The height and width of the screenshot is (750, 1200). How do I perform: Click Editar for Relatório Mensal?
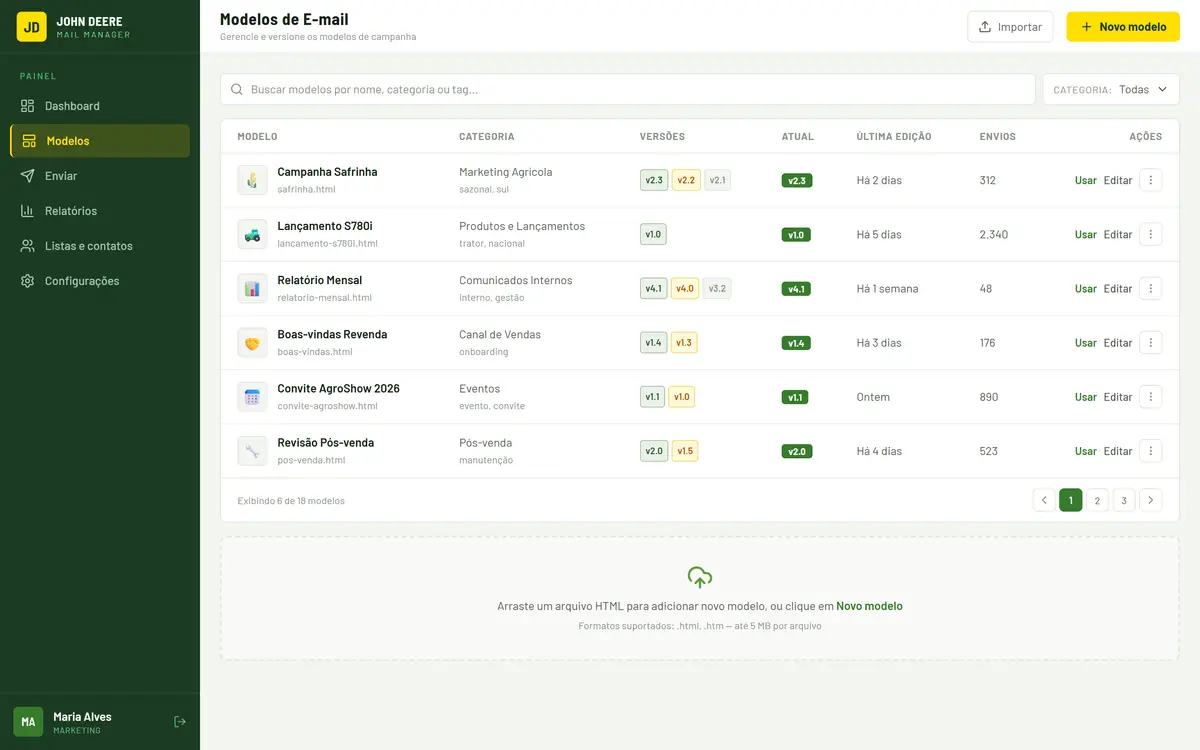tap(1118, 289)
